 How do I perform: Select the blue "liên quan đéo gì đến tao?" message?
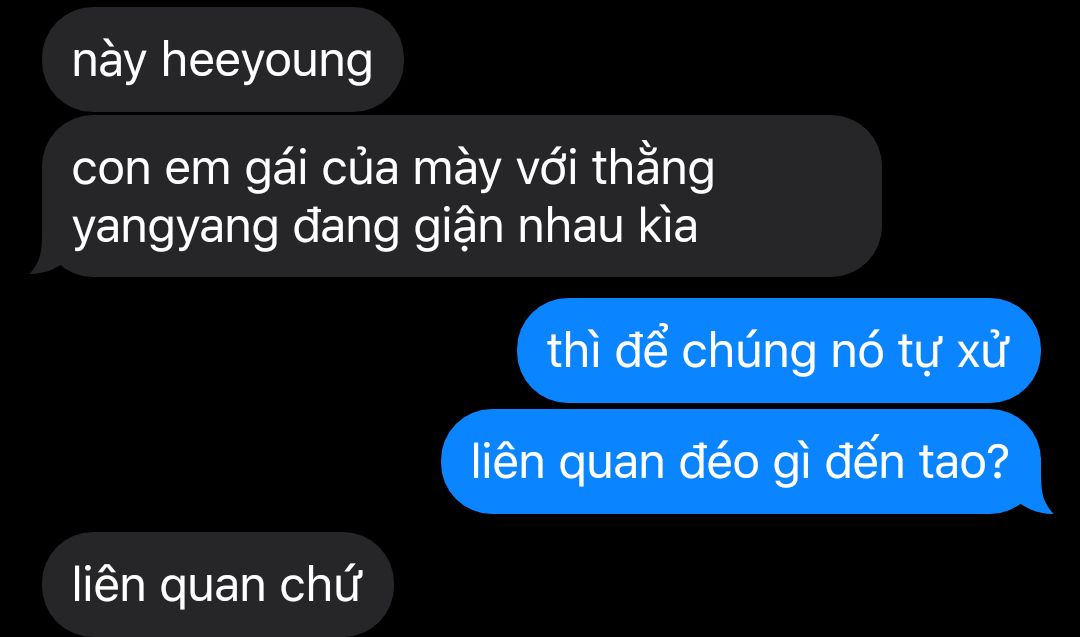[742, 461]
